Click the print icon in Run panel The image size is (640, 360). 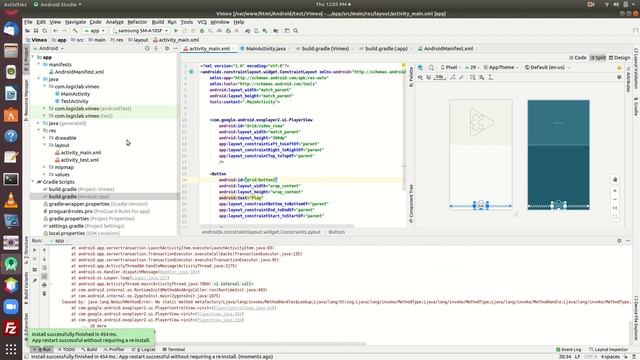point(44,284)
